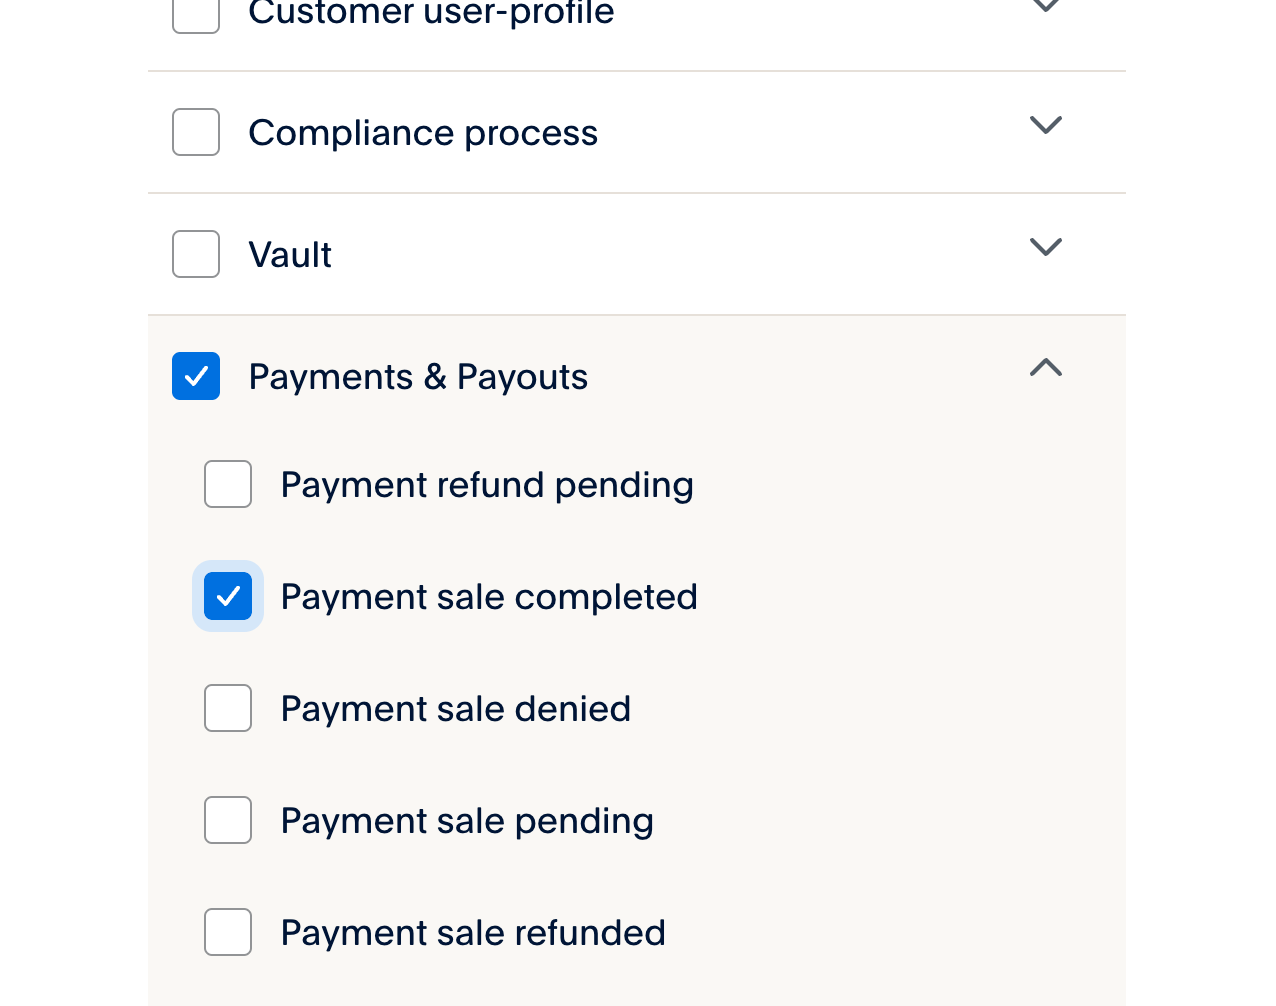Click the Vault row label

pyautogui.click(x=290, y=255)
